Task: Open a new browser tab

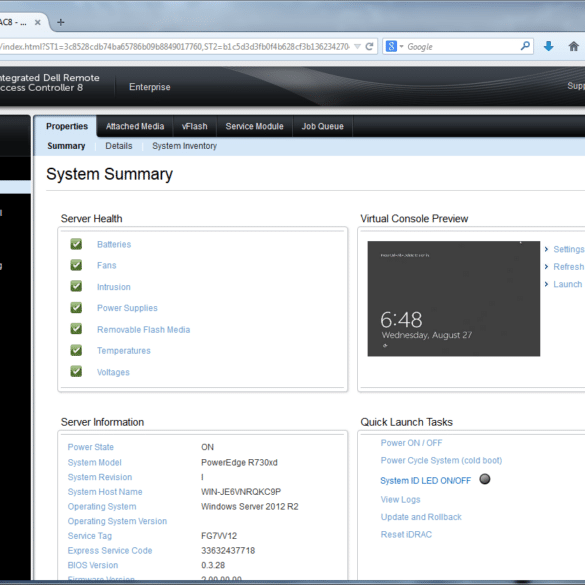Action: [x=60, y=22]
